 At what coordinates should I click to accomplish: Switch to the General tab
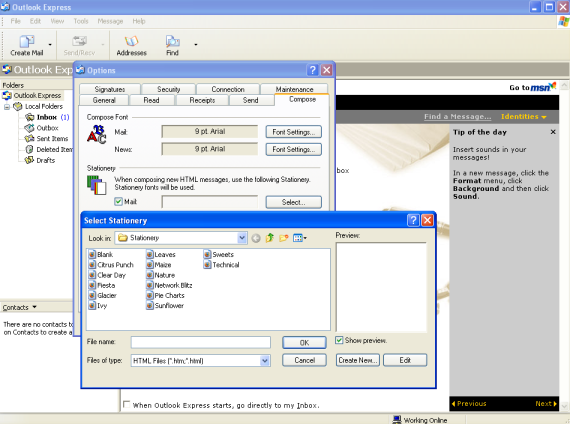[104, 100]
